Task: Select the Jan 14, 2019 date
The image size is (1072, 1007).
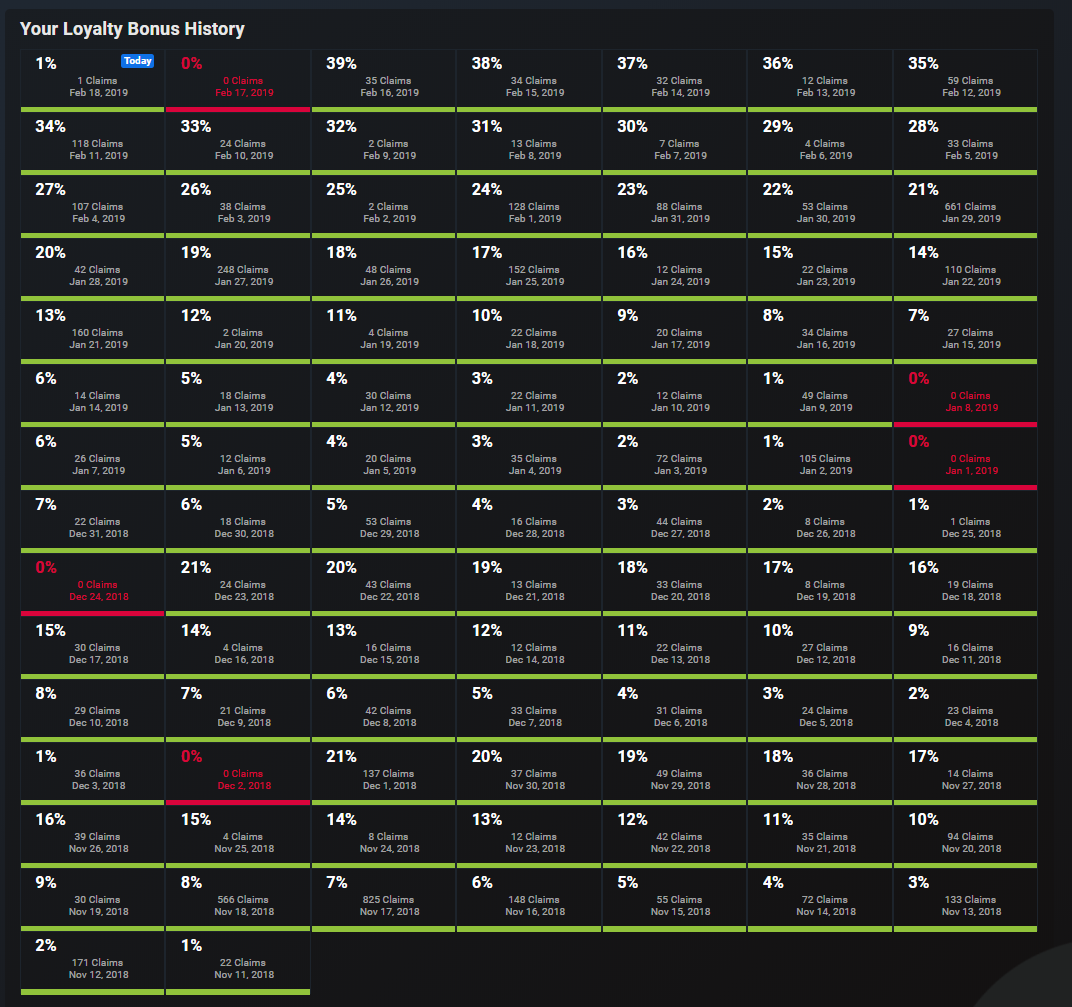Action: 98,407
